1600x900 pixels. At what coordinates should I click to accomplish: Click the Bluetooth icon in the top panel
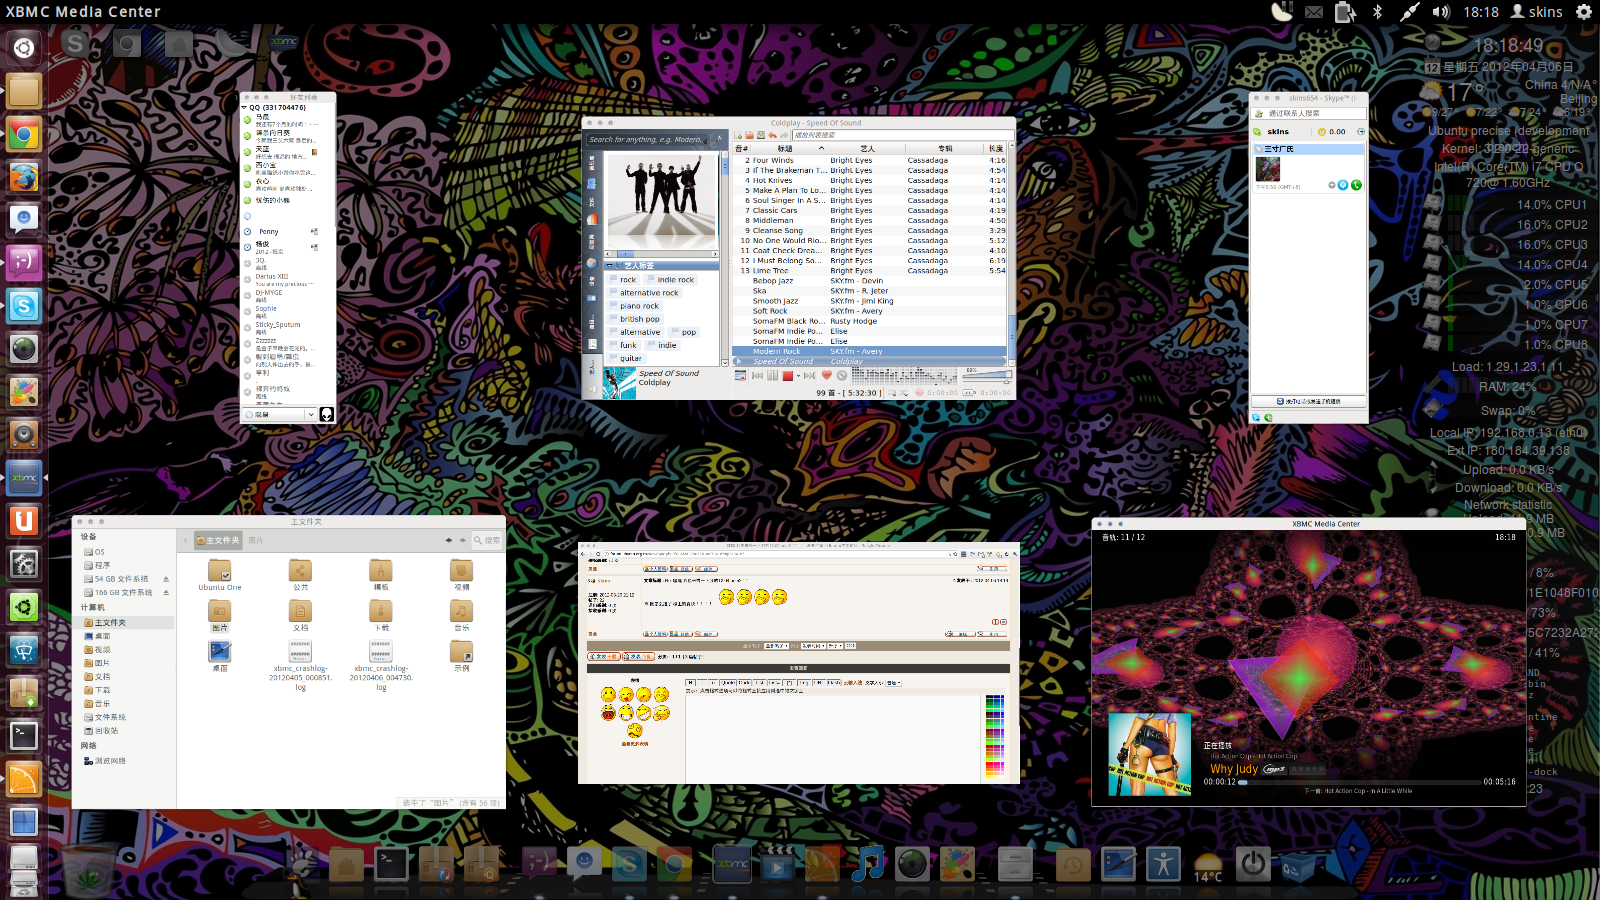pyautogui.click(x=1377, y=12)
